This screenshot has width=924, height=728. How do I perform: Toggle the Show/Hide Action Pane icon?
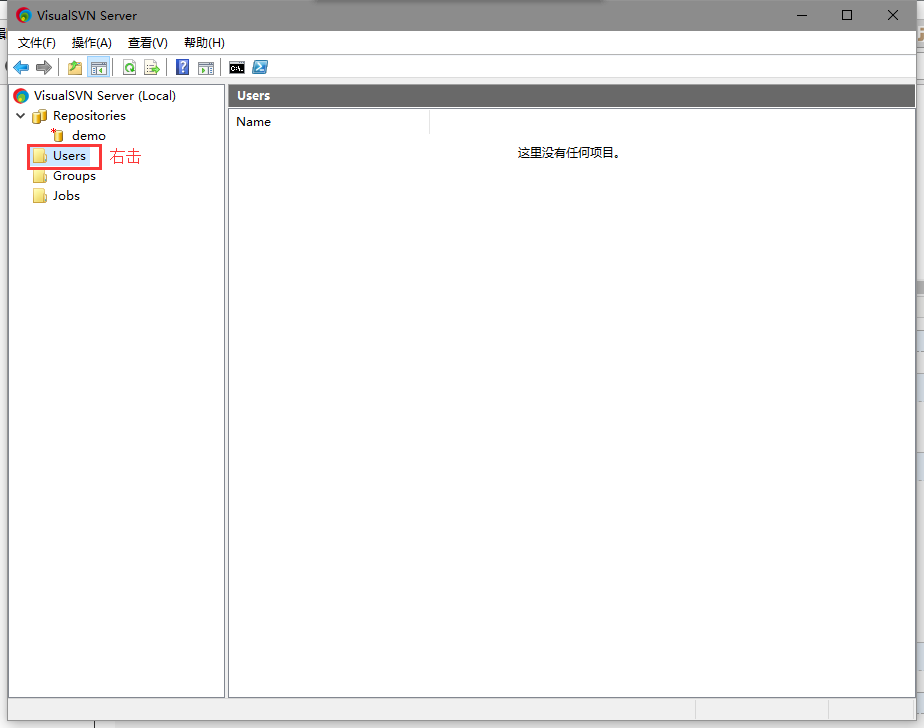(x=206, y=68)
